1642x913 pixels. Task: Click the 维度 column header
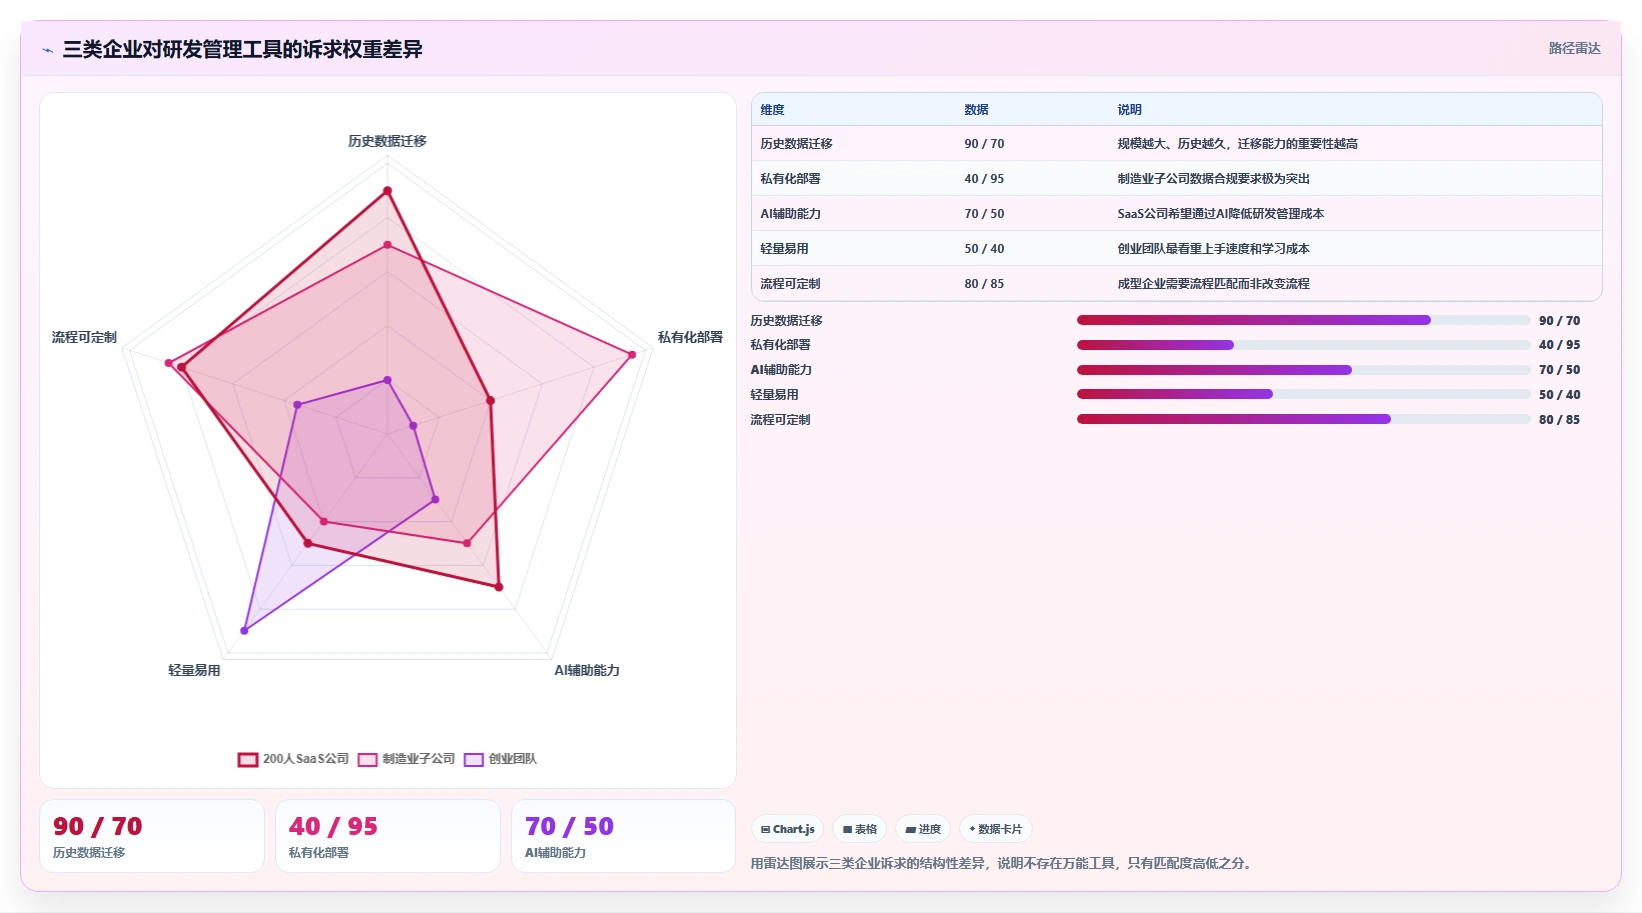click(x=772, y=110)
